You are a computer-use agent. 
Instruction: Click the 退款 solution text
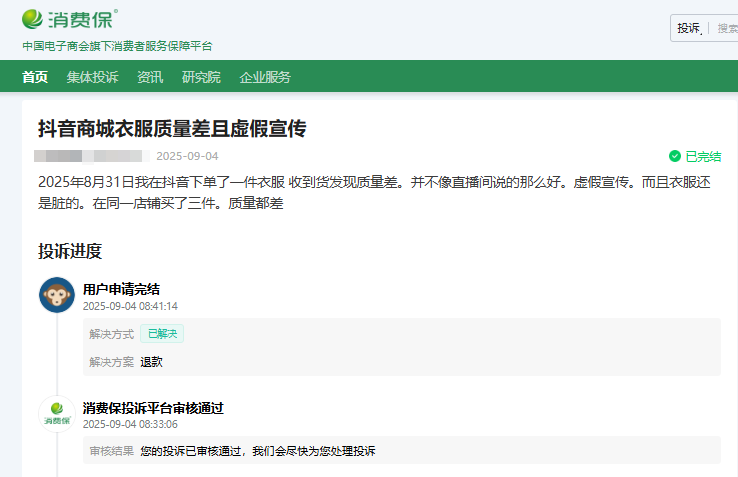click(x=152, y=362)
